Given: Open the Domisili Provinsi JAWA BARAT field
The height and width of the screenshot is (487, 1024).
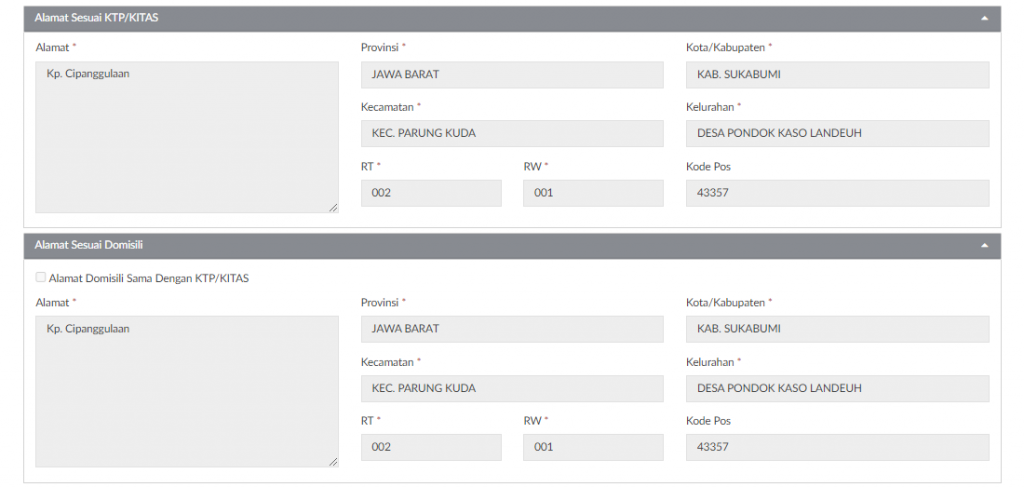Looking at the screenshot, I should (x=512, y=329).
